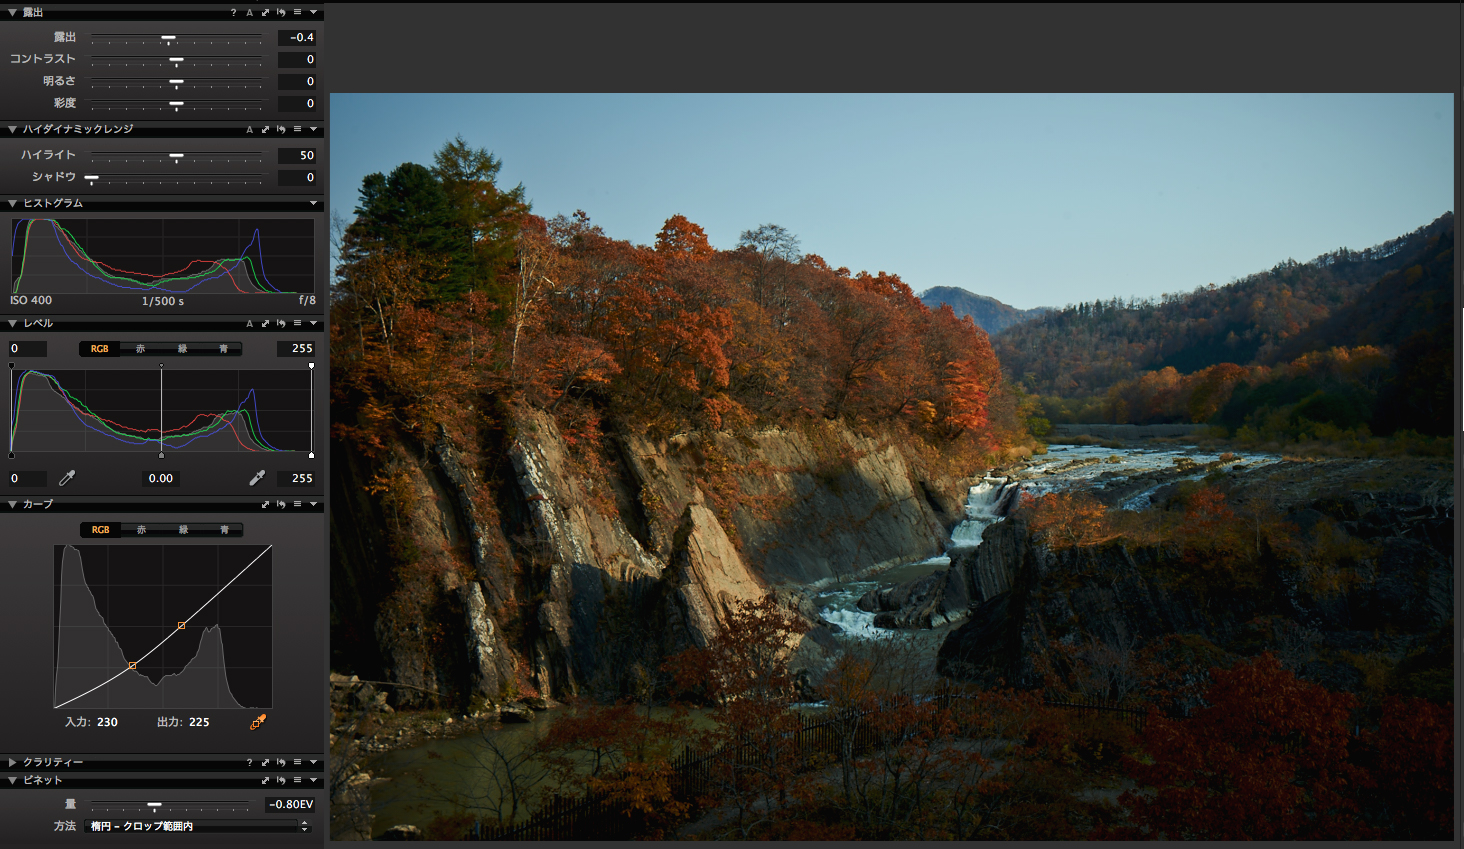Click auto-adjust 'A' icon in レベル panel
This screenshot has height=849, width=1464.
249,323
